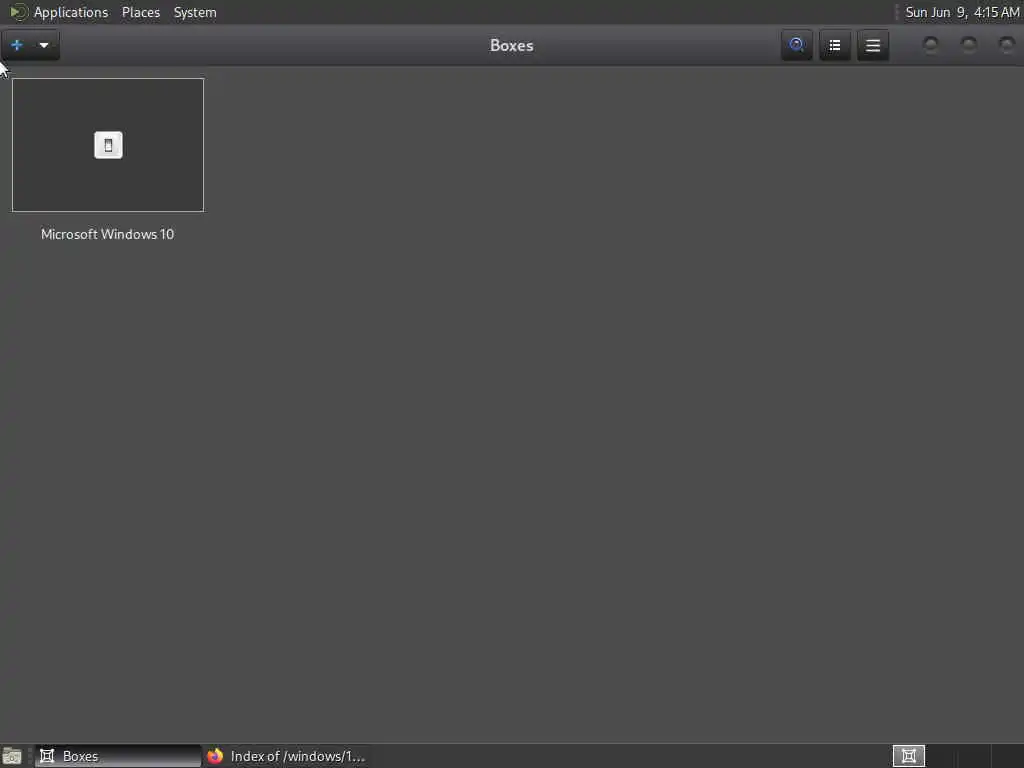
Task: Switch to list view icon
Action: point(835,45)
